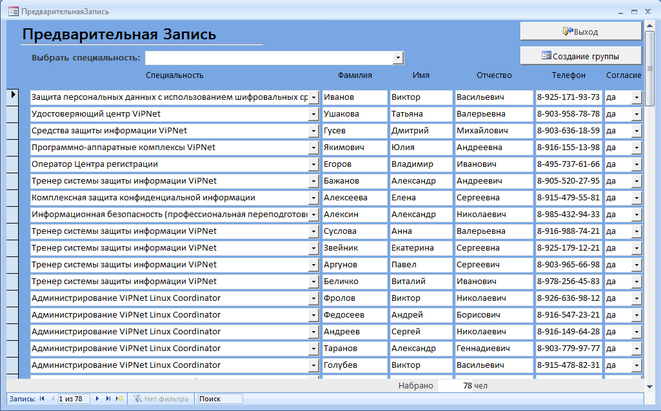Open specialty dropdown for Ушакова row
This screenshot has width=661, height=411.
click(x=313, y=115)
